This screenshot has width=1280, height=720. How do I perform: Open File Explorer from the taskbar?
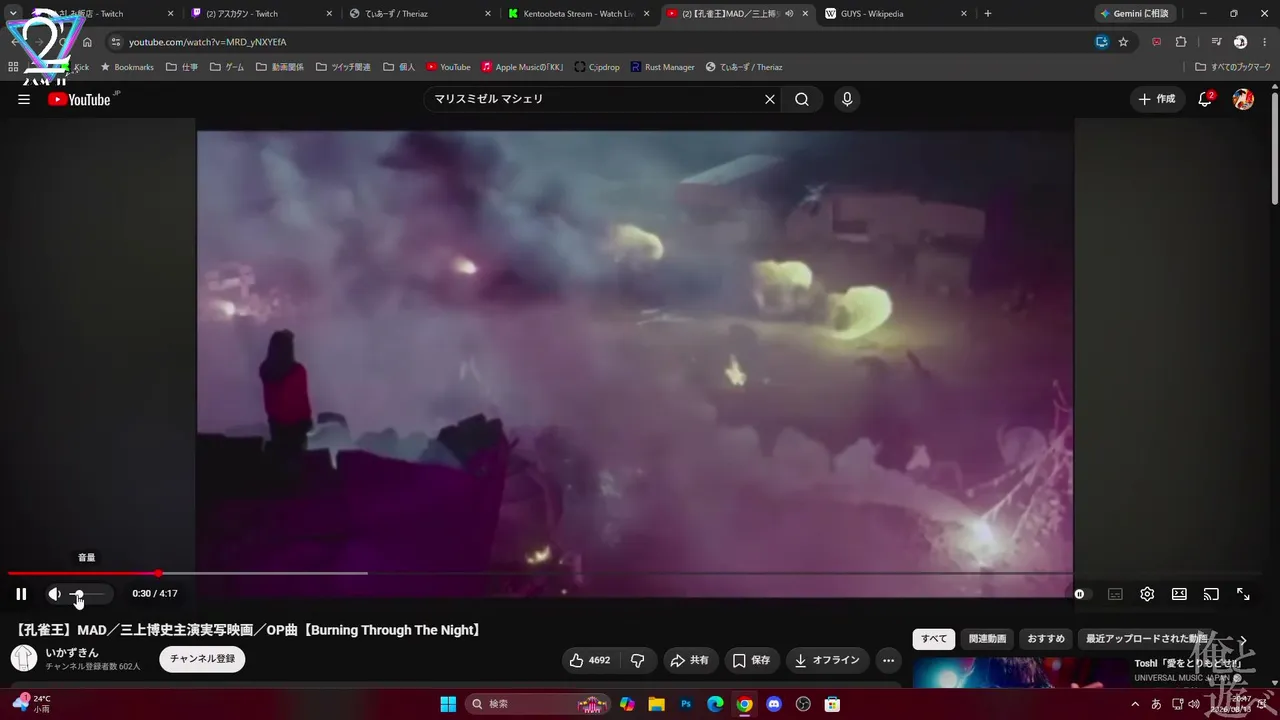tap(657, 704)
